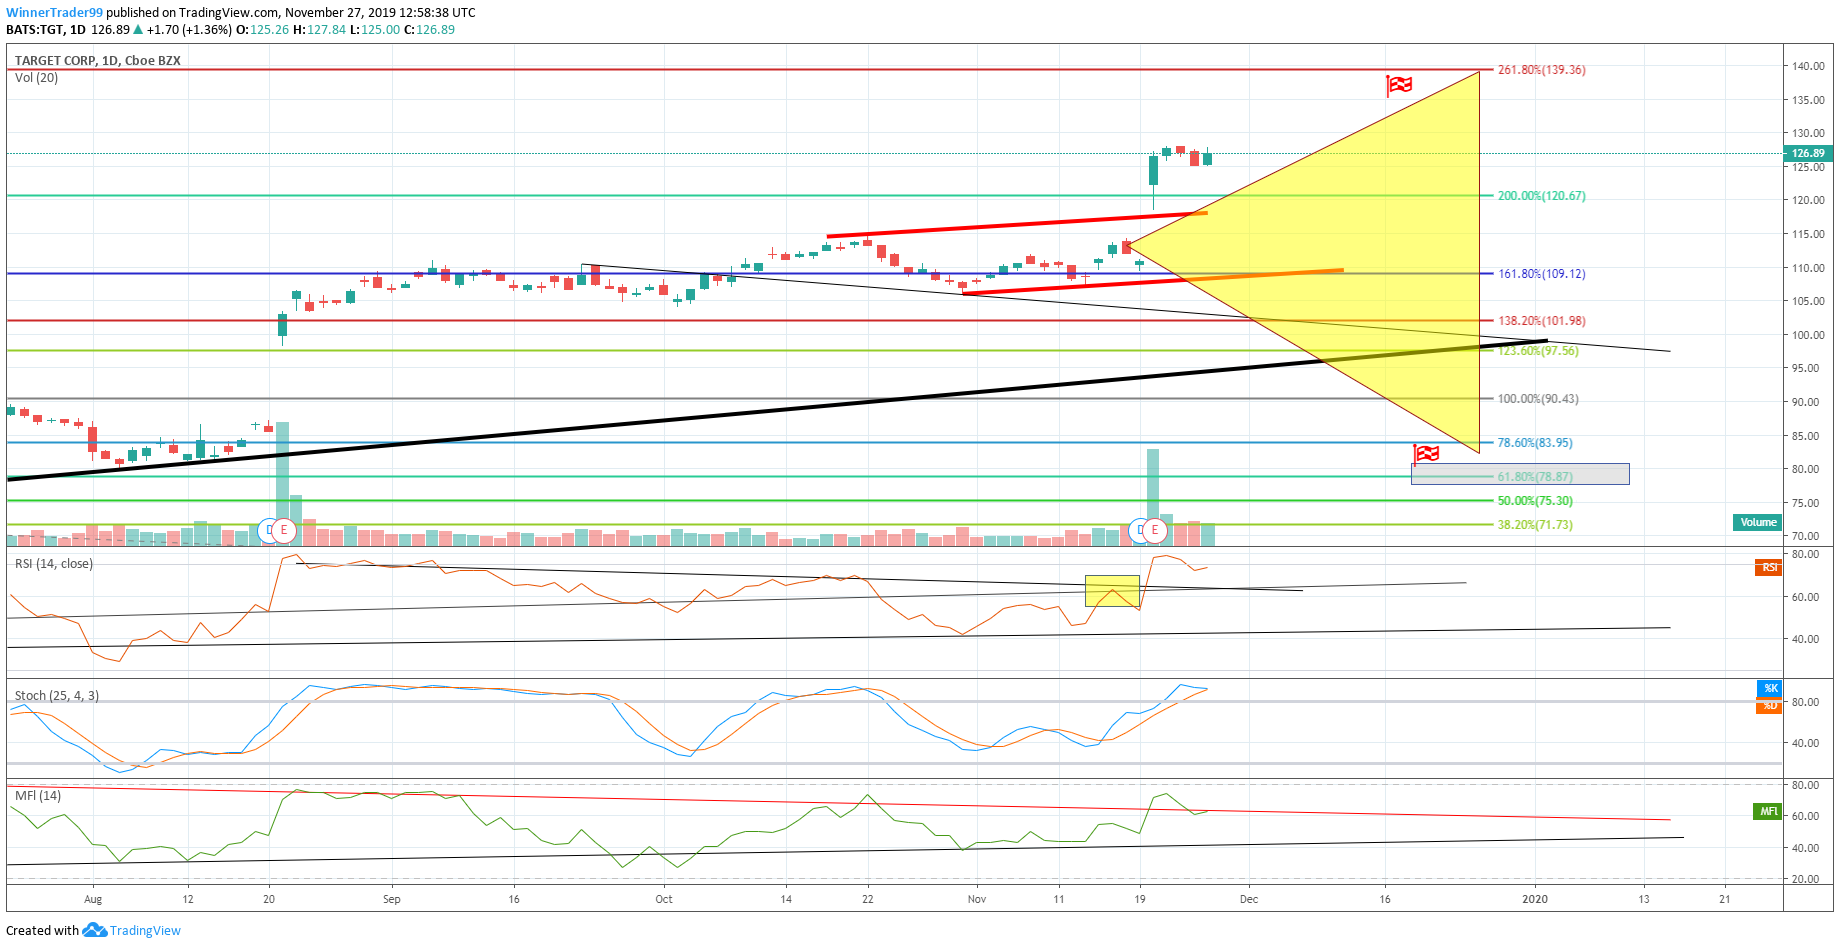Image resolution: width=1840 pixels, height=948 pixels.
Task: Click the %K stochastic tag
Action: pos(1770,688)
